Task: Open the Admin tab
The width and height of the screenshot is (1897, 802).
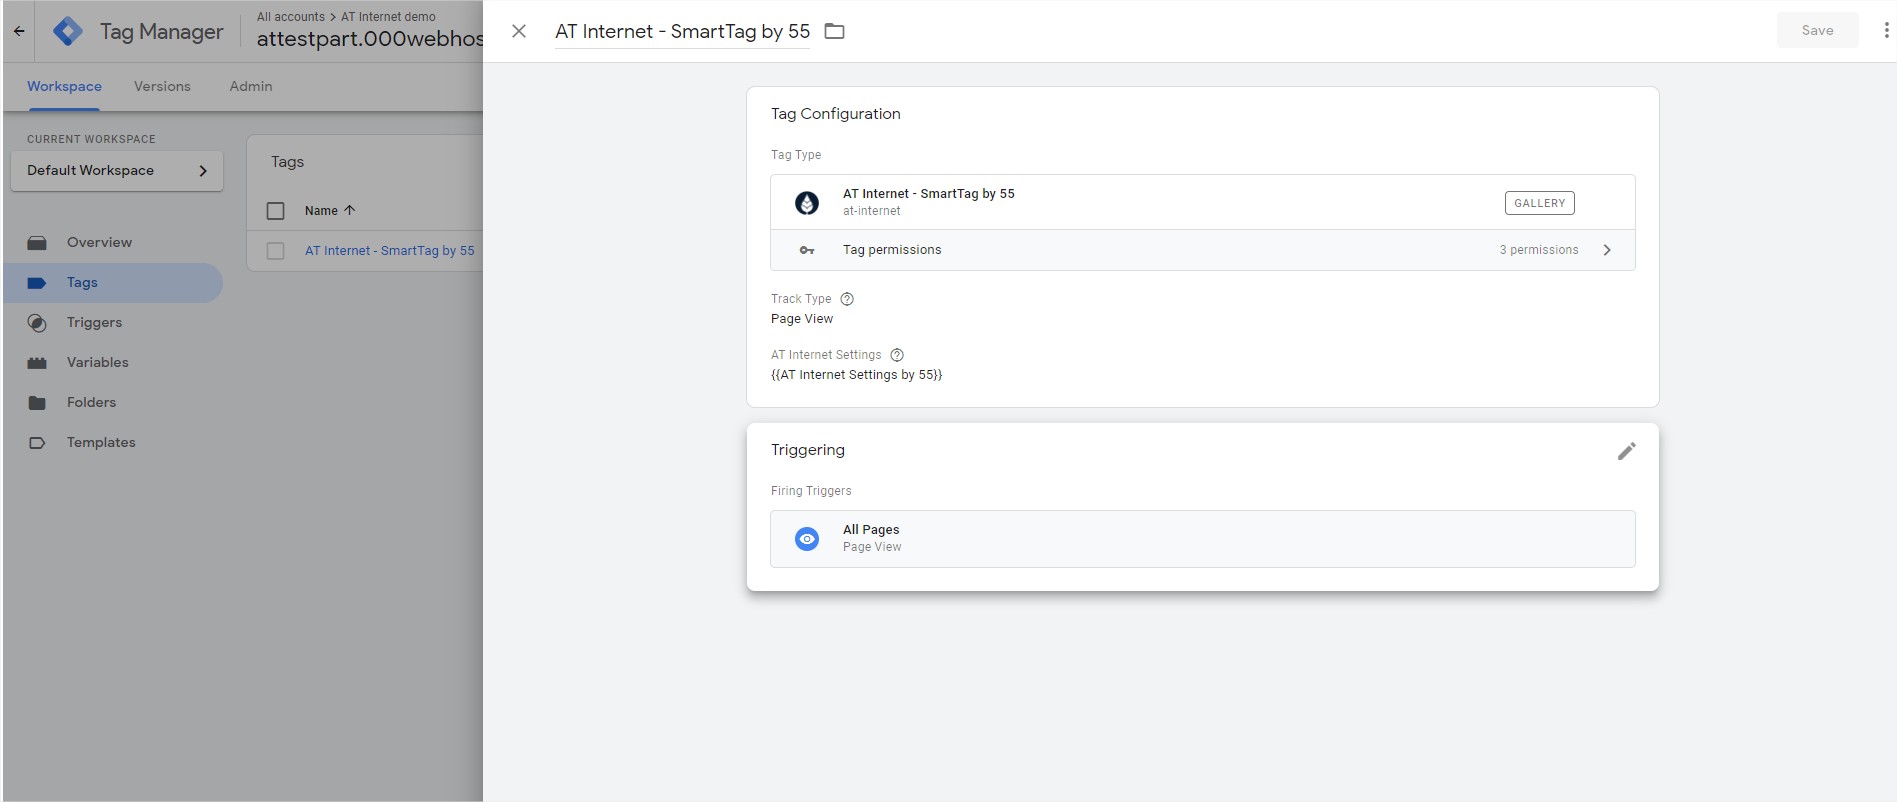Action: point(250,87)
